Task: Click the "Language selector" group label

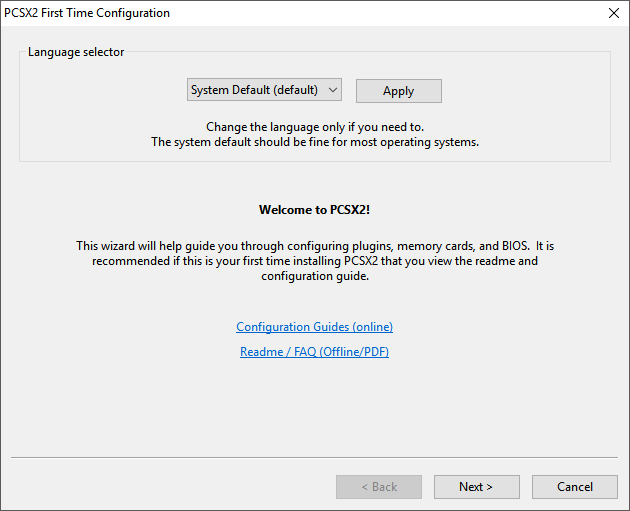Action: click(76, 52)
